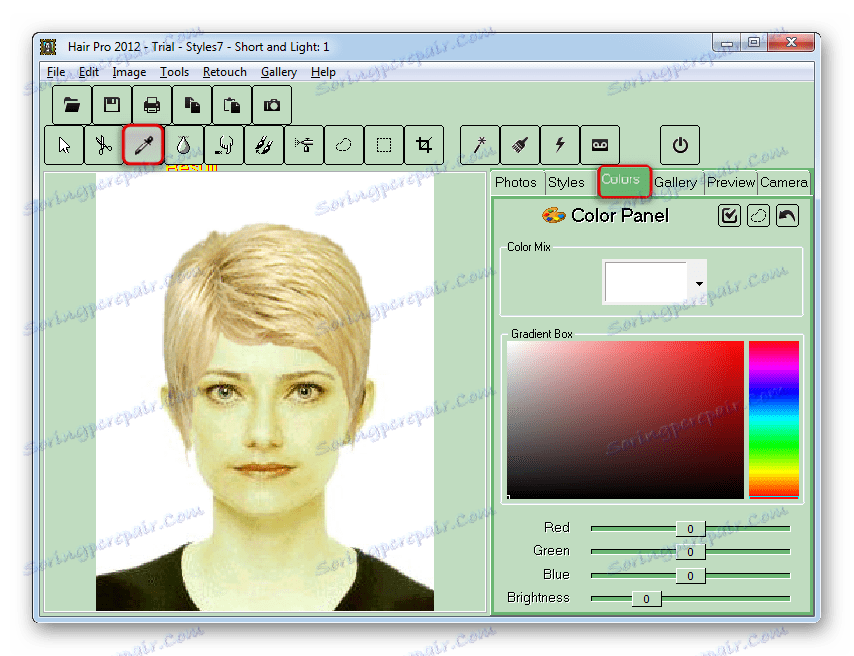
Task: Open the Tools menu
Action: [x=174, y=72]
